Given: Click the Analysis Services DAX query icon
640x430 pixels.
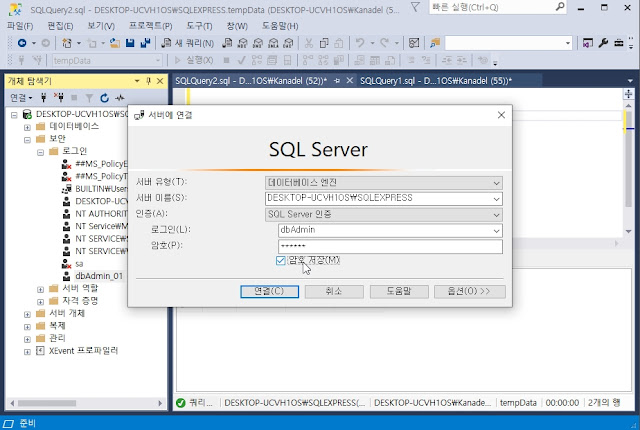Looking at the screenshot, I should coord(288,43).
